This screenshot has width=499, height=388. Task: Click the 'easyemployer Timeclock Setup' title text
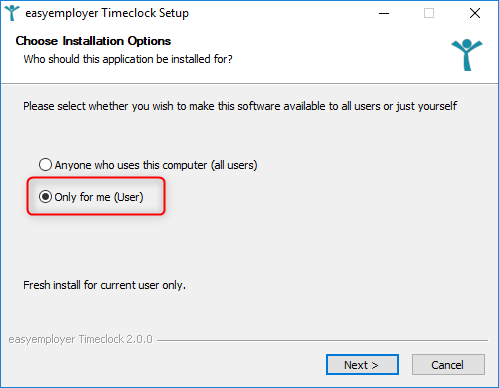click(107, 13)
